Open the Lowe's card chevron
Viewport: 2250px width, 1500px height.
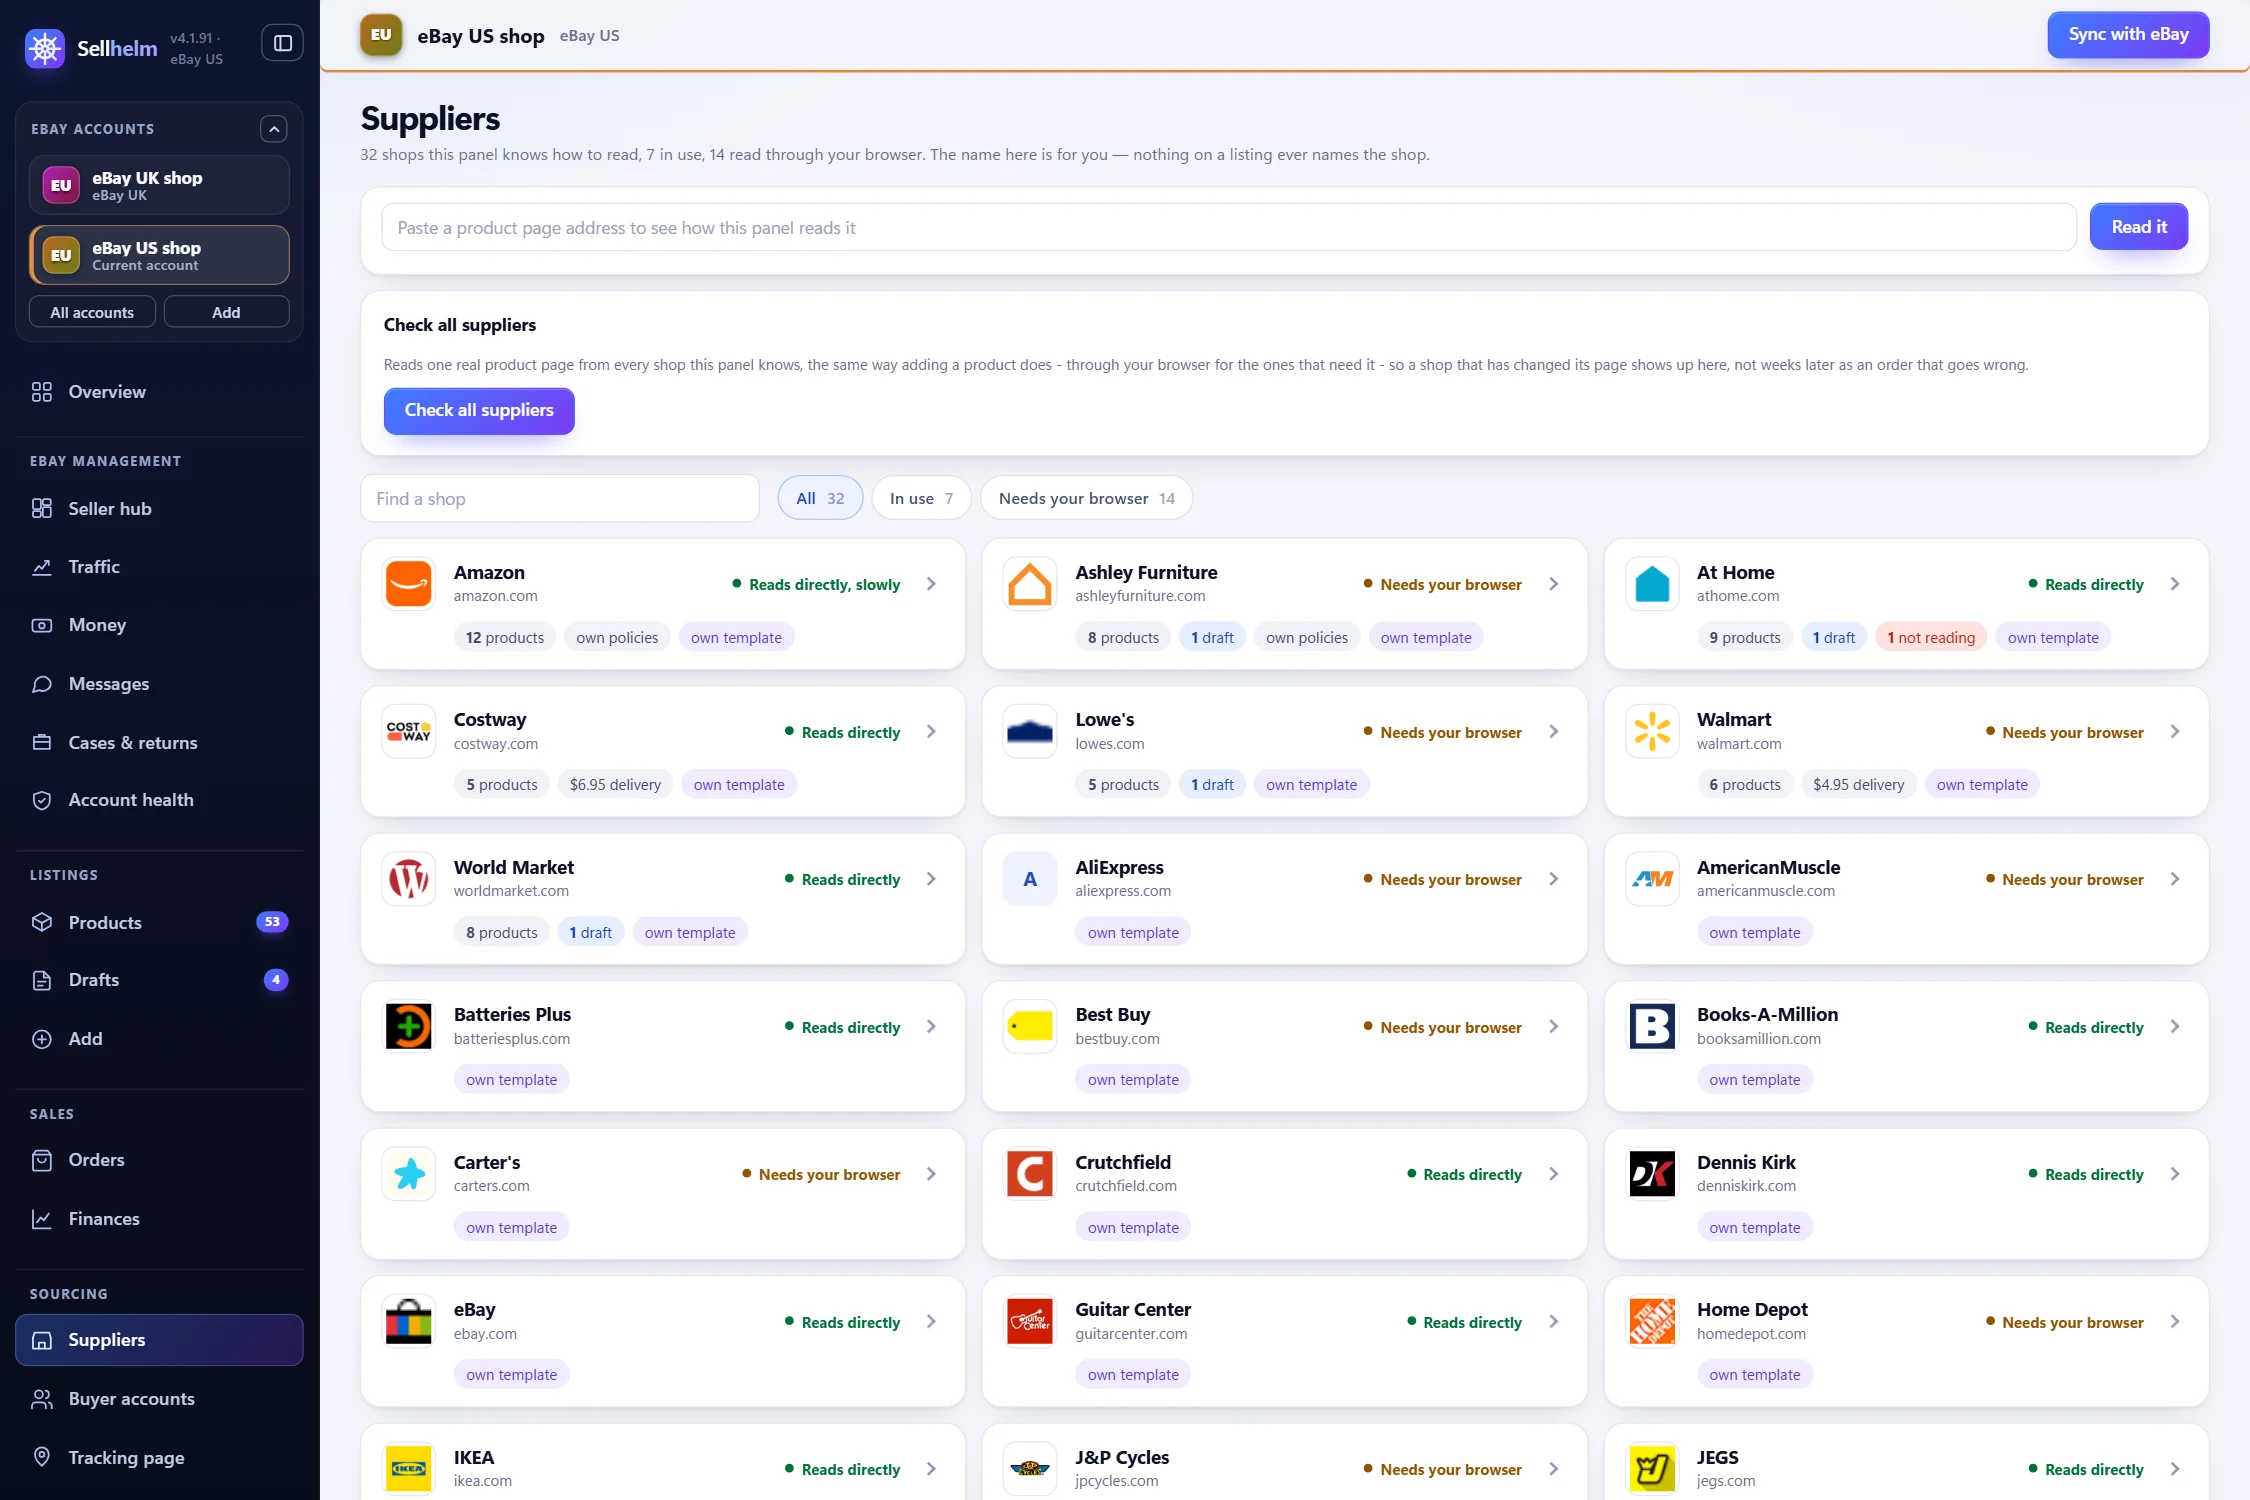[x=1553, y=732]
